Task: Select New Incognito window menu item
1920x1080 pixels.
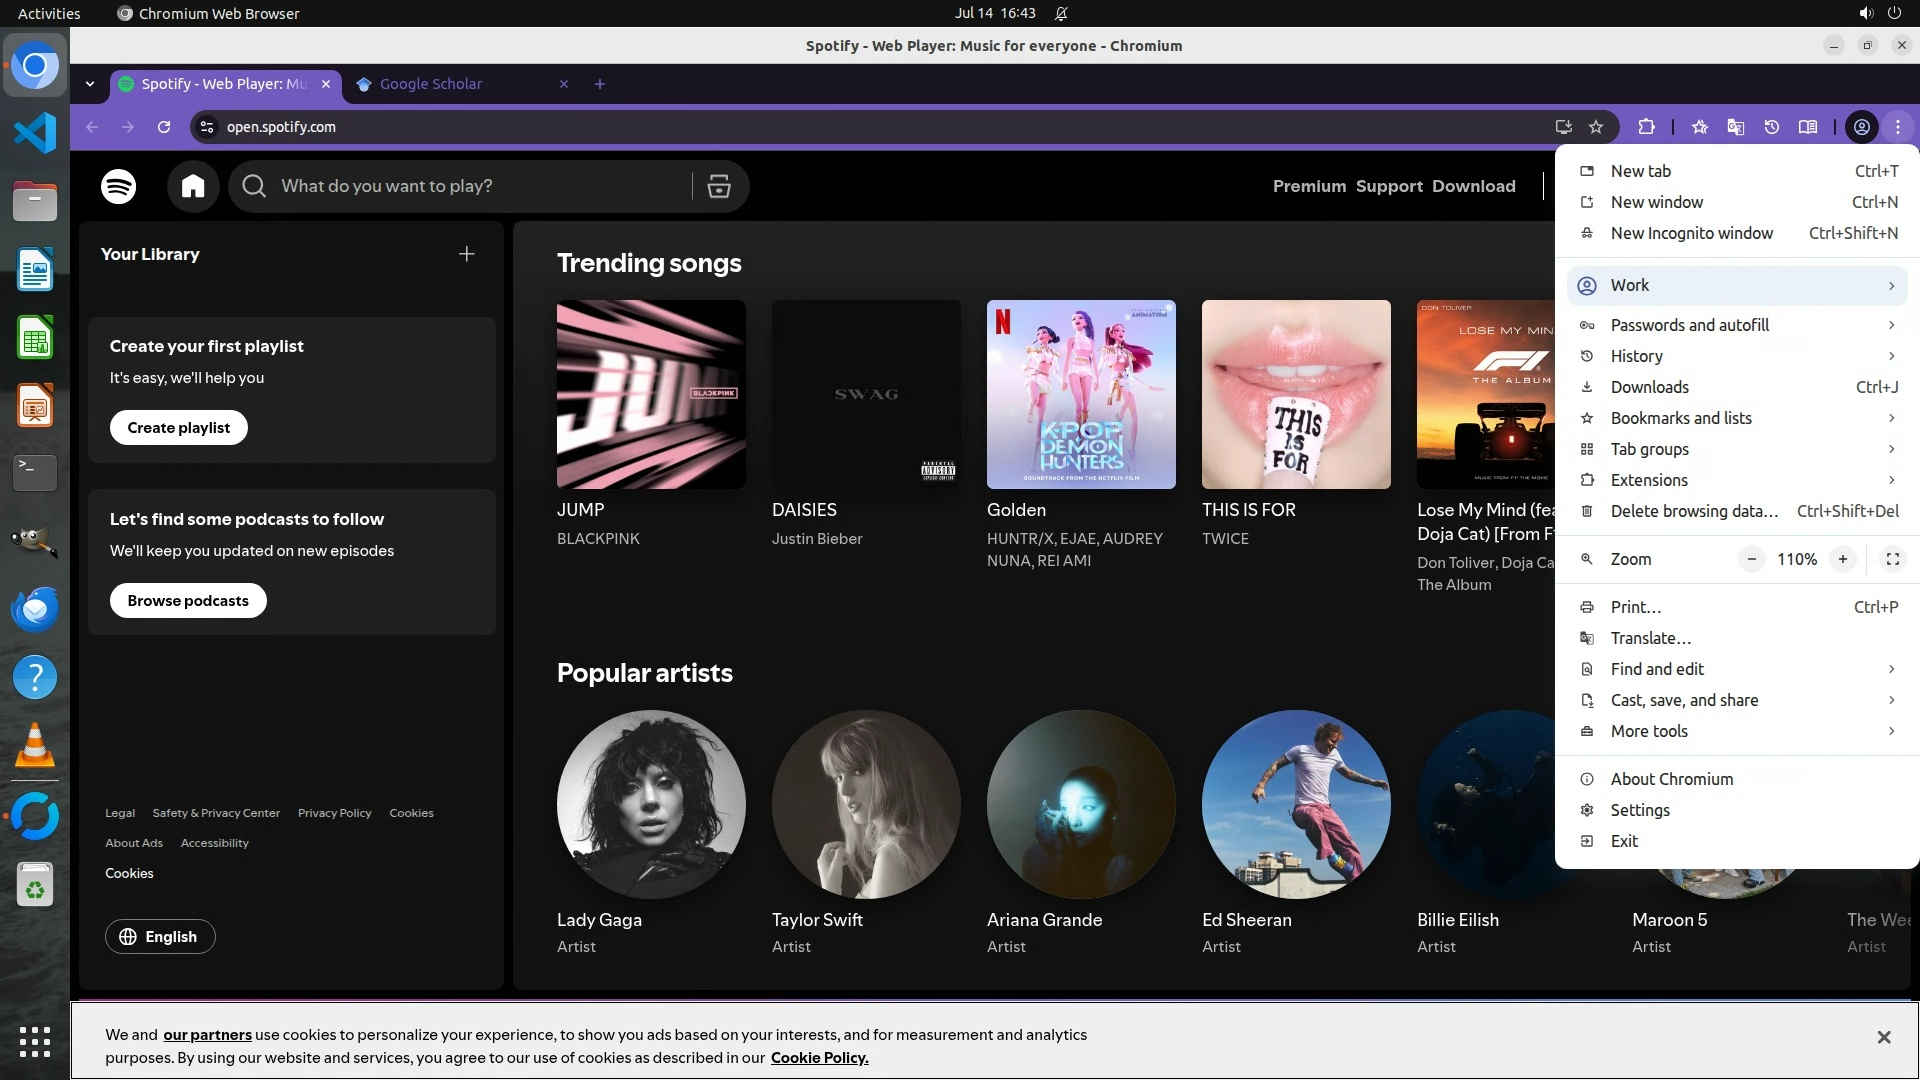Action: 1691,233
